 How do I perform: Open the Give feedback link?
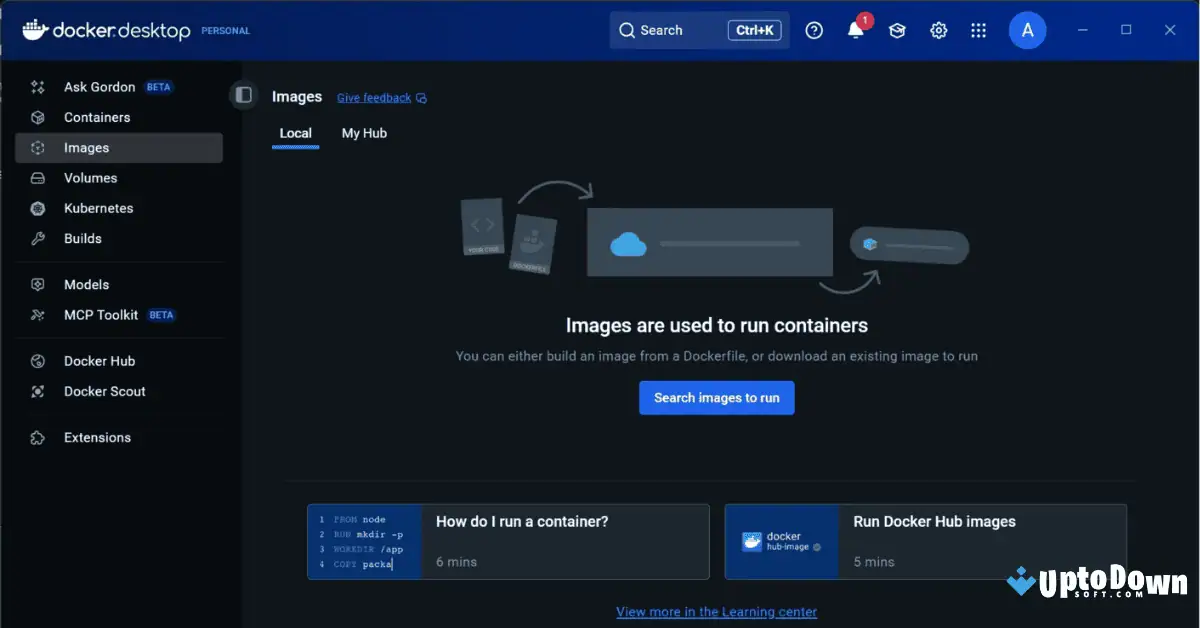coord(374,97)
